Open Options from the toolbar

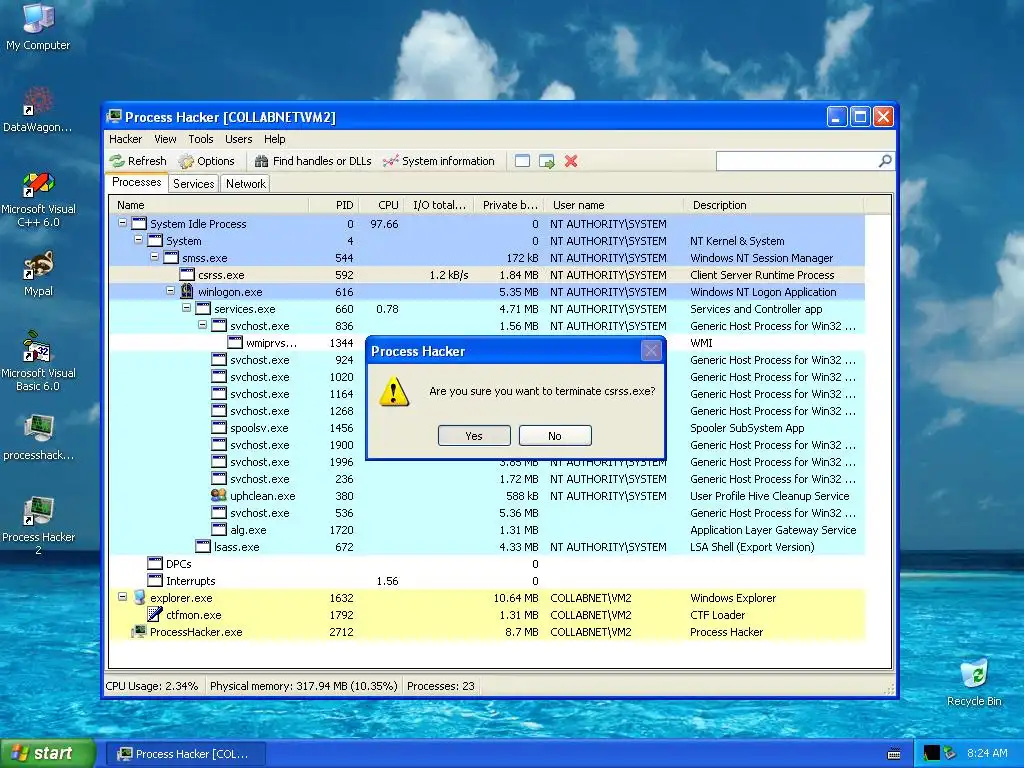point(206,161)
